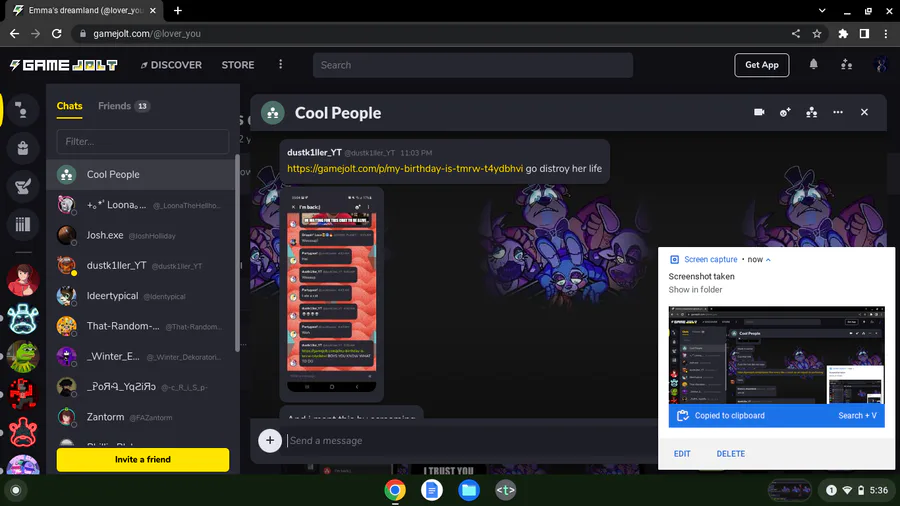Open the Chrome three-dot menu

pos(886,34)
